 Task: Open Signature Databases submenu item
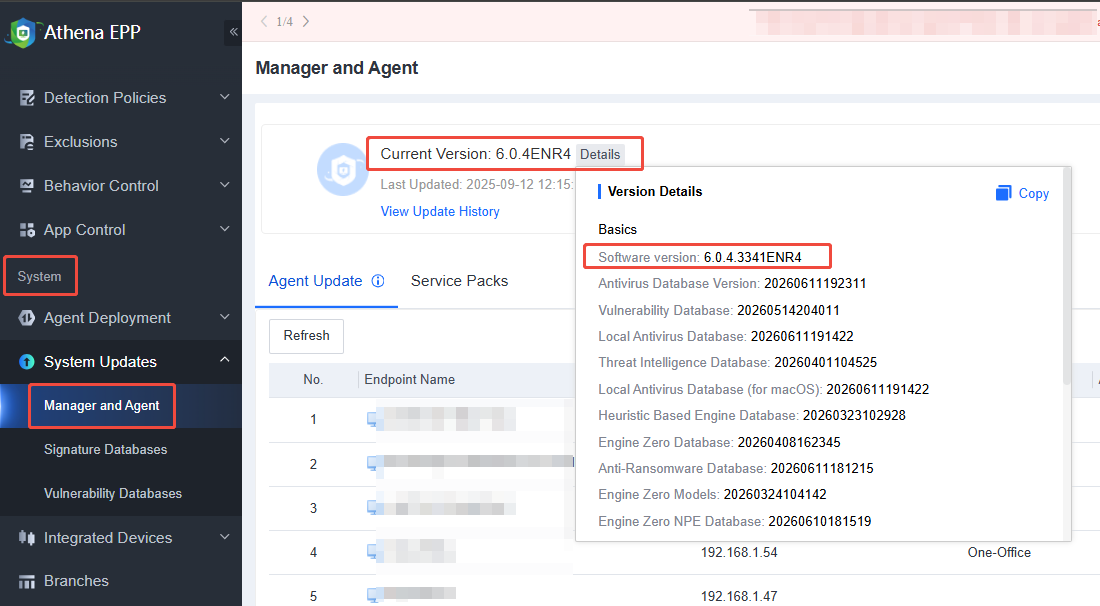pyautogui.click(x=105, y=450)
